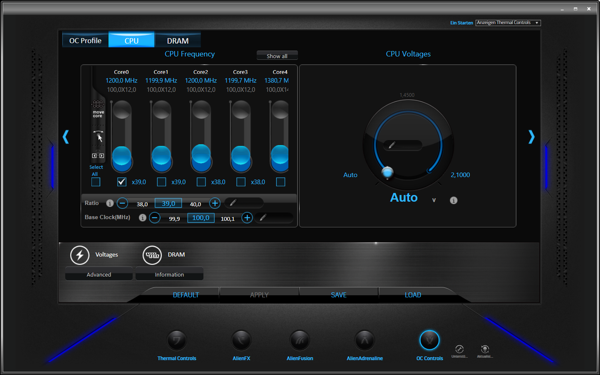The width and height of the screenshot is (600, 375).
Task: Select base clock value 100,1
Action: (228, 219)
